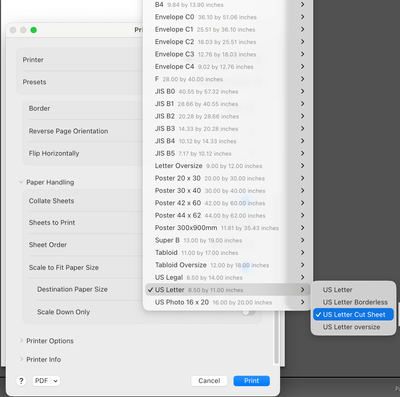Choose Poster 42 x 60 paper size
400x397 pixels.
tap(228, 203)
